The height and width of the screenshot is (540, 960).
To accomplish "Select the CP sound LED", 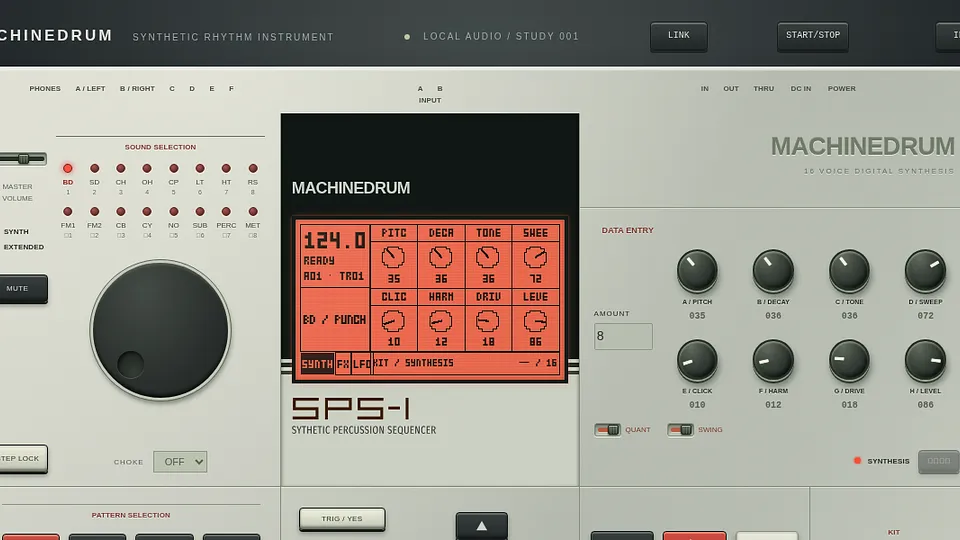I will pos(174,168).
